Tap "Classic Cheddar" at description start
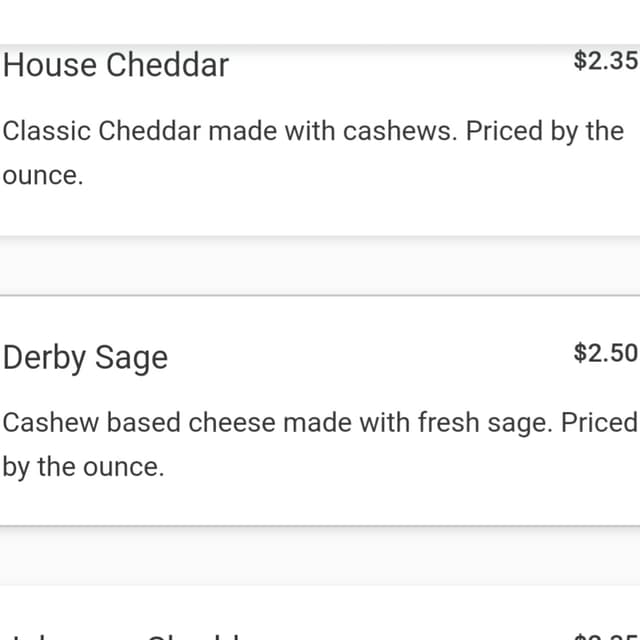The image size is (640, 640). point(102,131)
